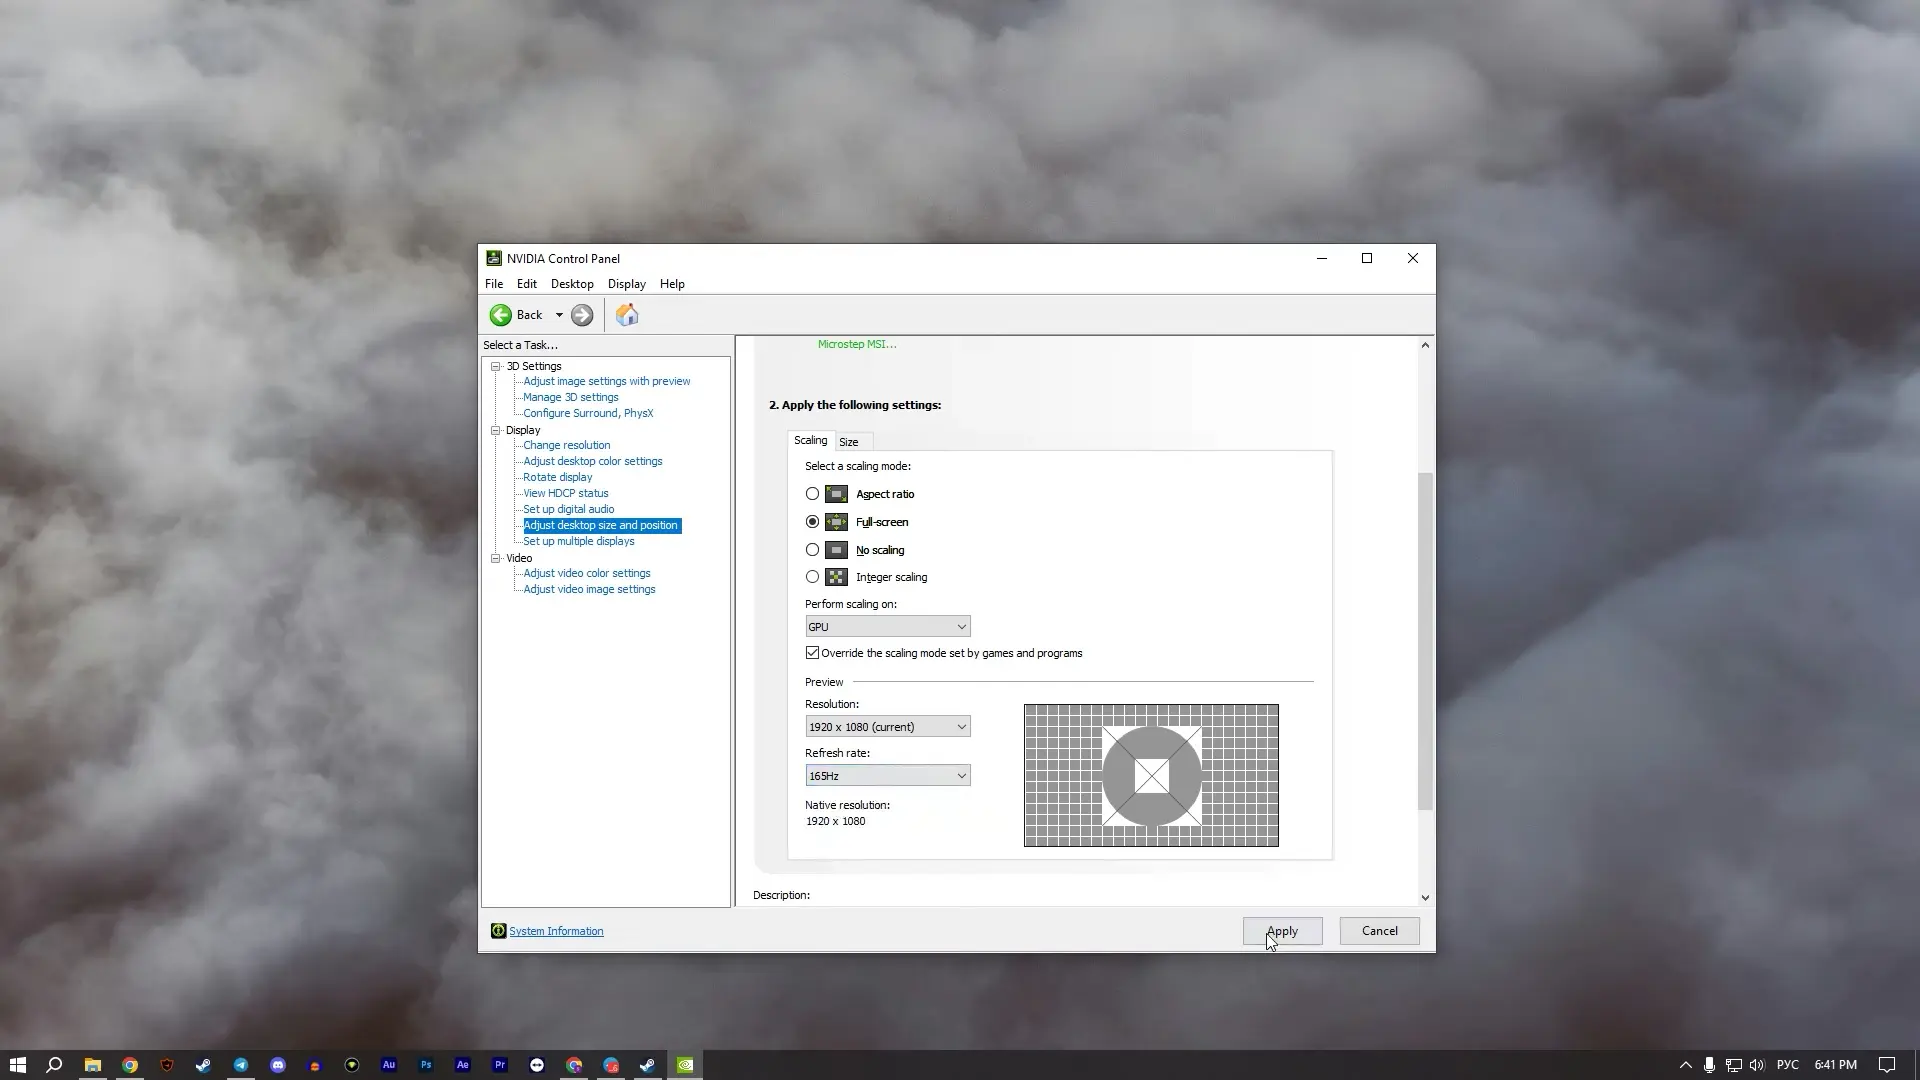This screenshot has height=1080, width=1920.
Task: Open the Perform scaling on GPU dropdown
Action: (888, 627)
